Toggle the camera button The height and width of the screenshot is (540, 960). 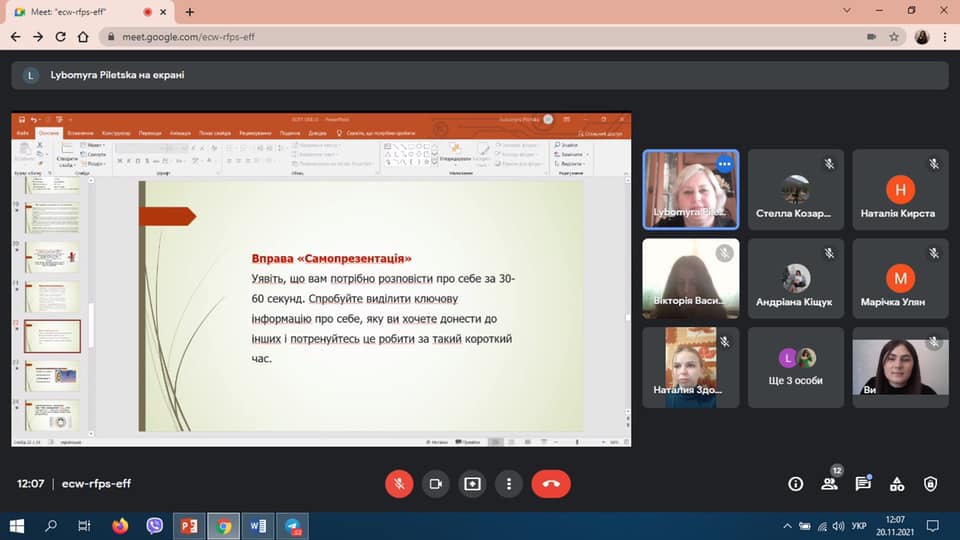[x=435, y=484]
